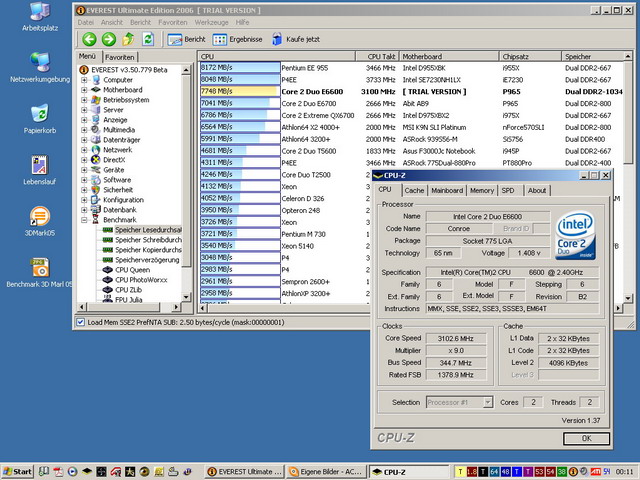Open 3DMark05 desktop shortcut
The height and width of the screenshot is (480, 640).
pos(40,218)
